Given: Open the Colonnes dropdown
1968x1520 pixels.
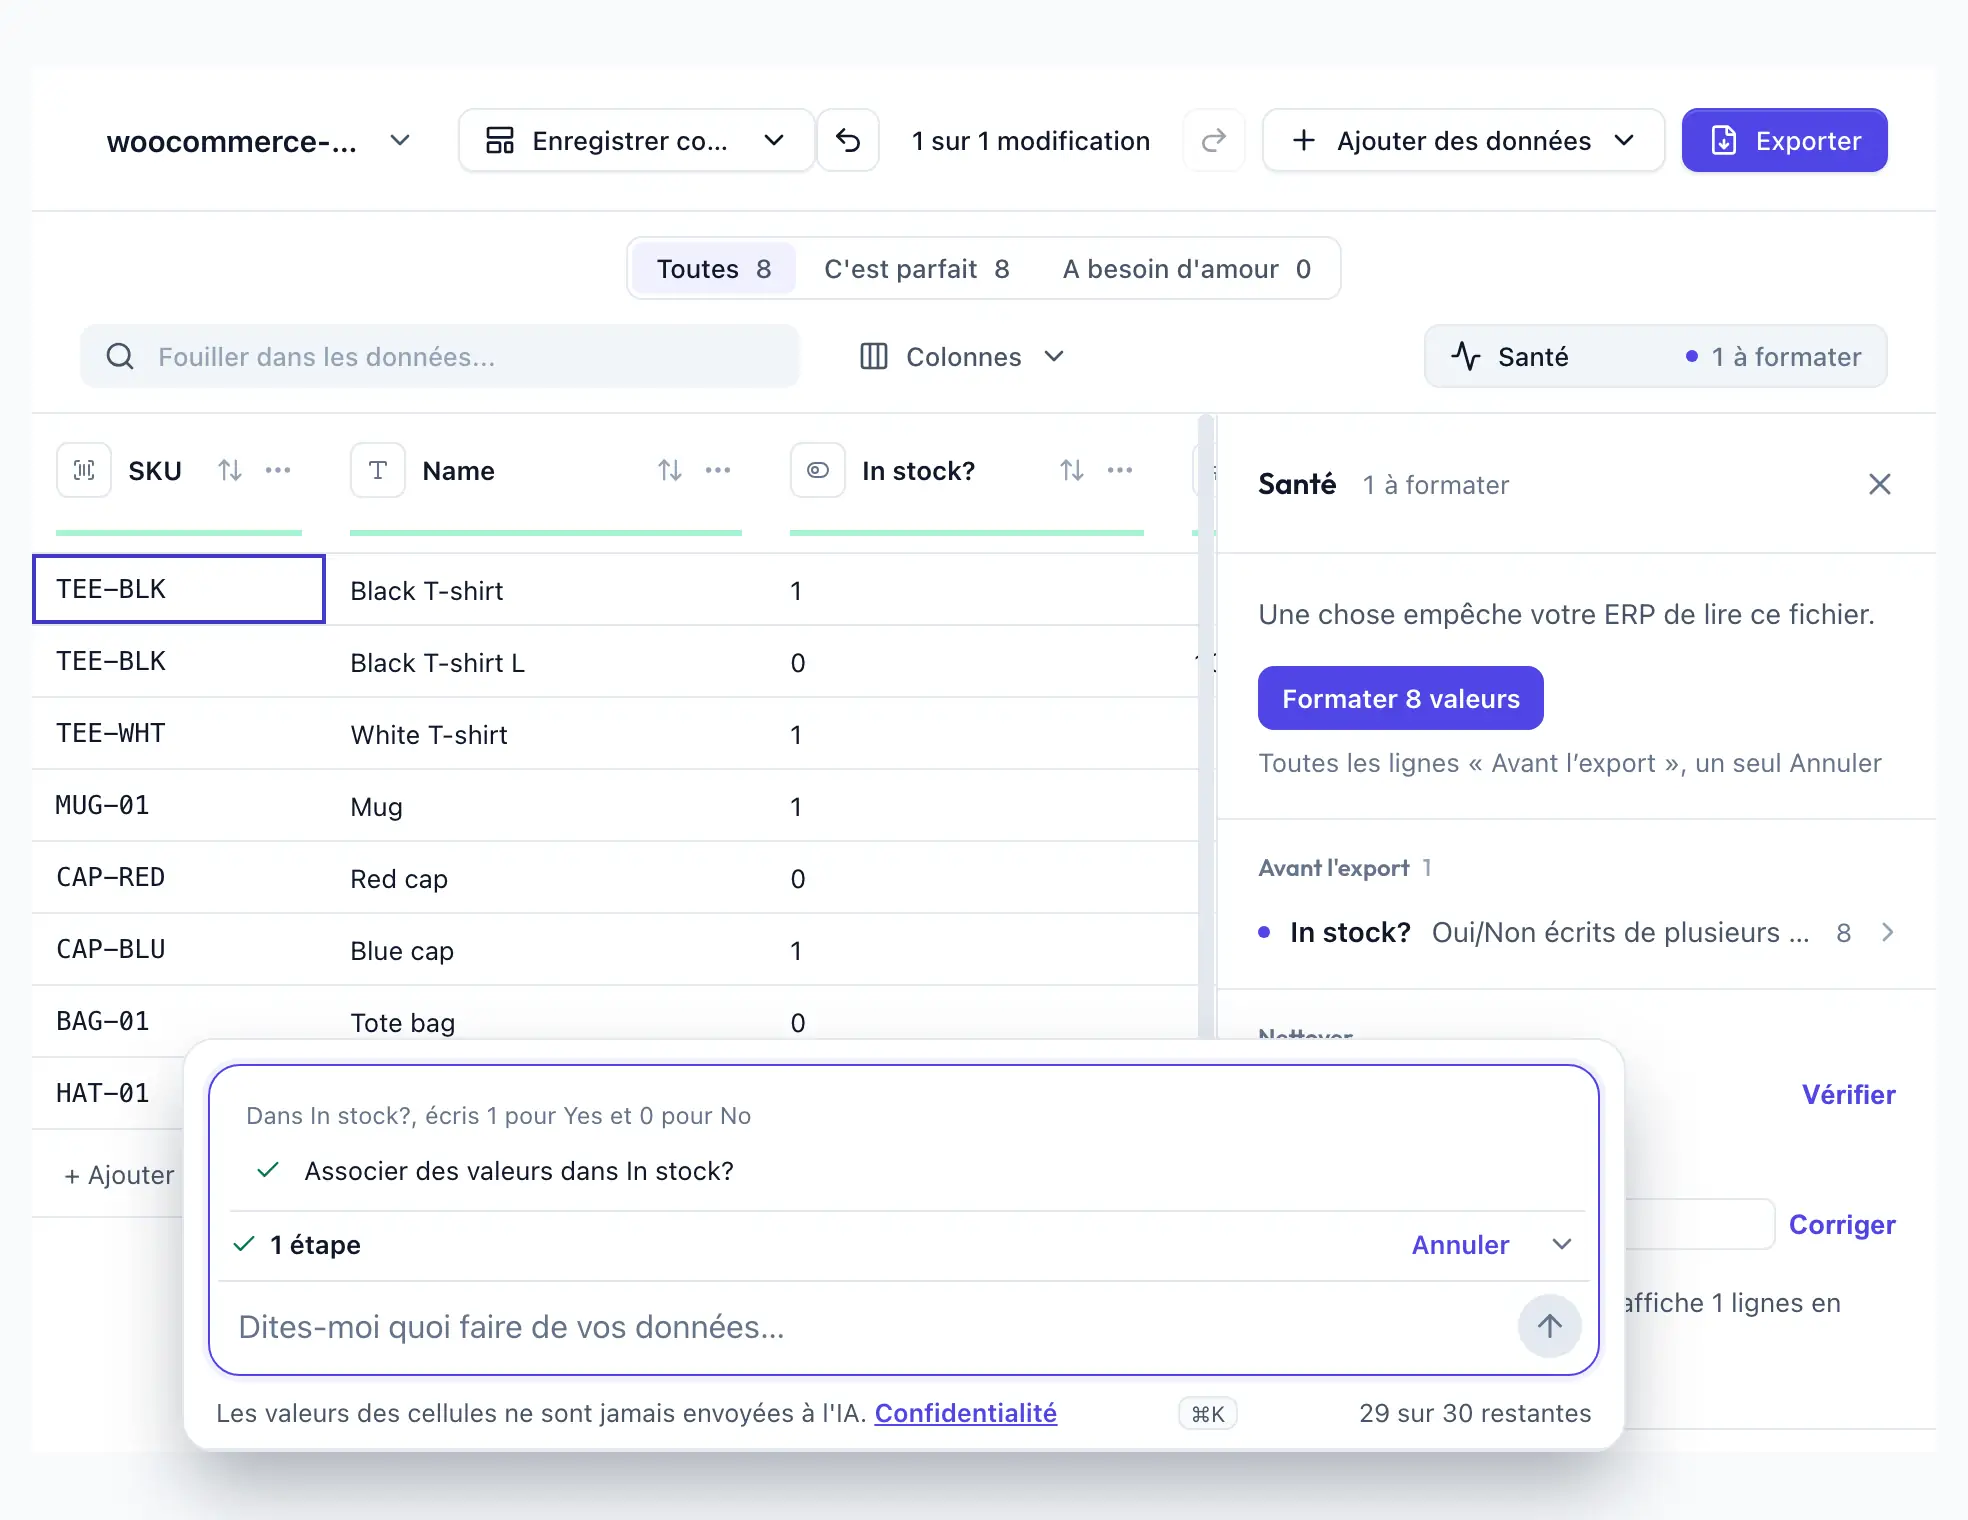Looking at the screenshot, I should click(962, 357).
